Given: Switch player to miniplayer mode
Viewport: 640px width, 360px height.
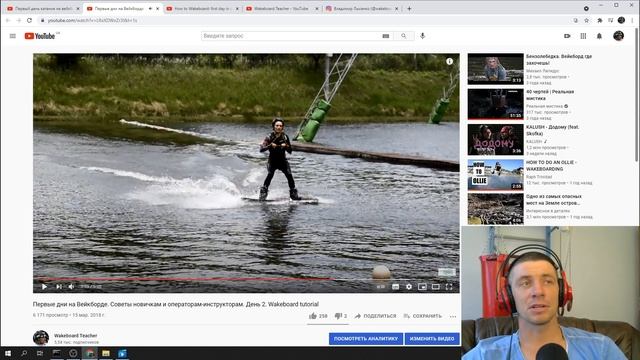Looking at the screenshot, I should pyautogui.click(x=422, y=287).
